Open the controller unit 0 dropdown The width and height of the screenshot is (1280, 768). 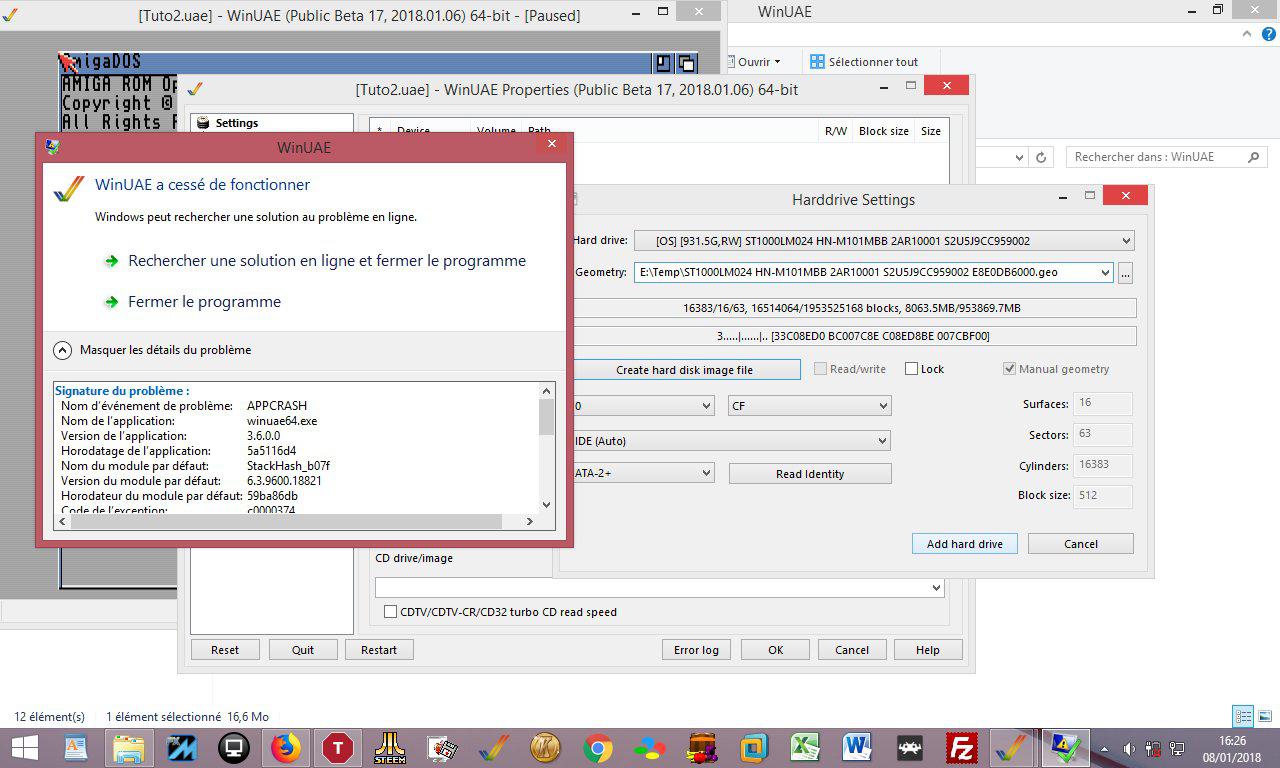click(x=705, y=406)
